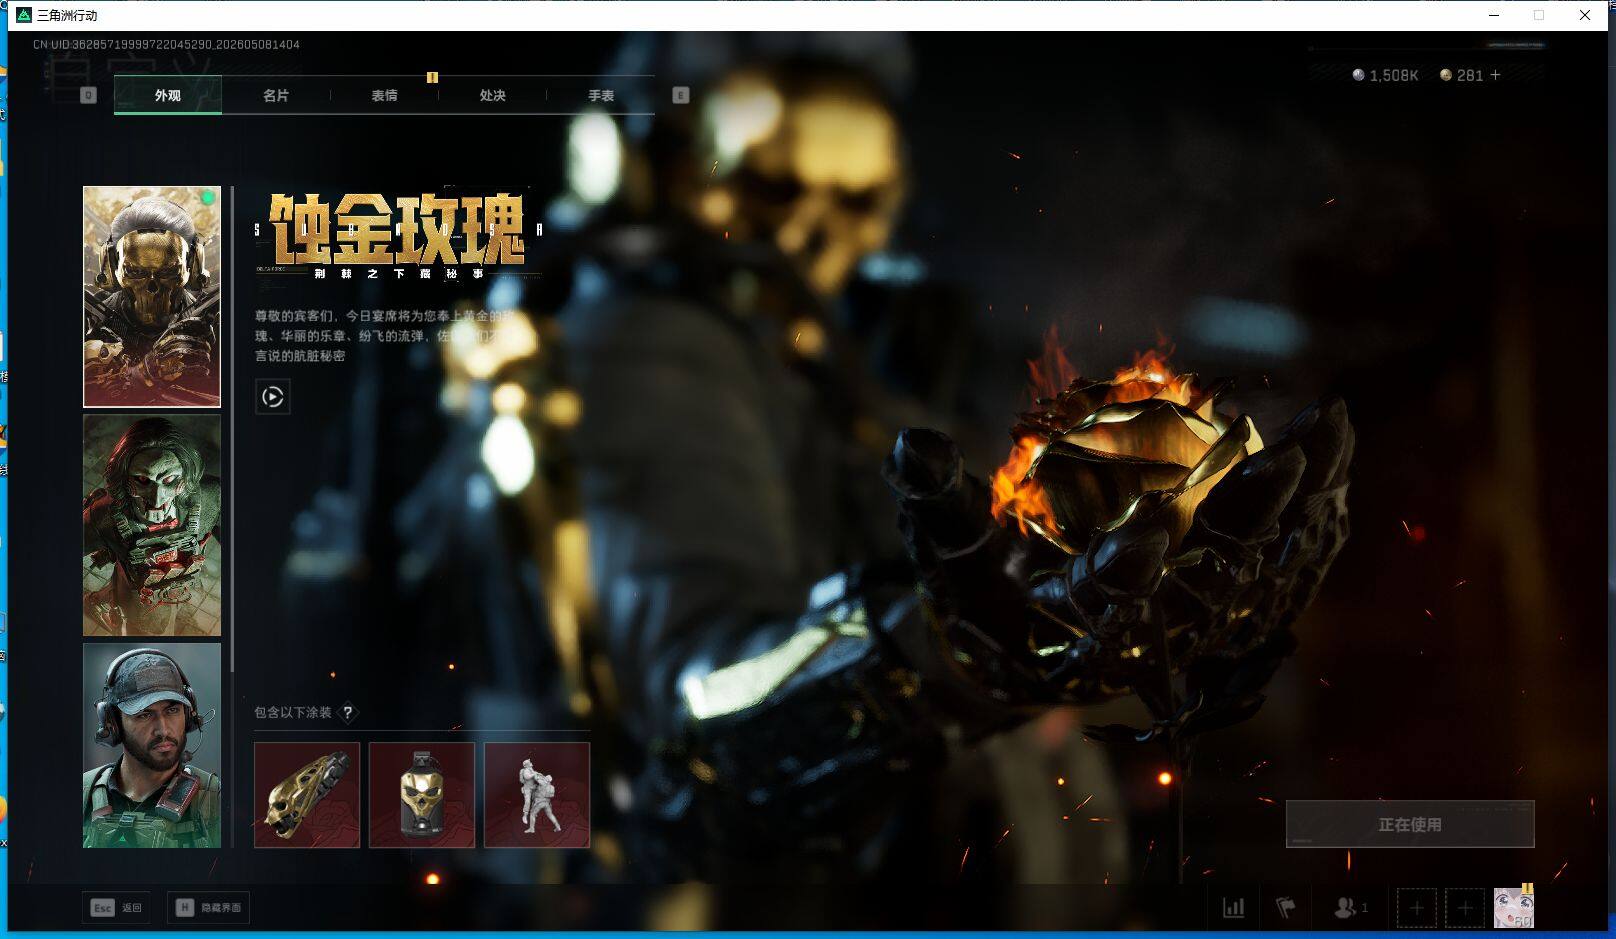This screenshot has width=1616, height=939.
Task: Open the statistics bar chart icon
Action: 1234,908
